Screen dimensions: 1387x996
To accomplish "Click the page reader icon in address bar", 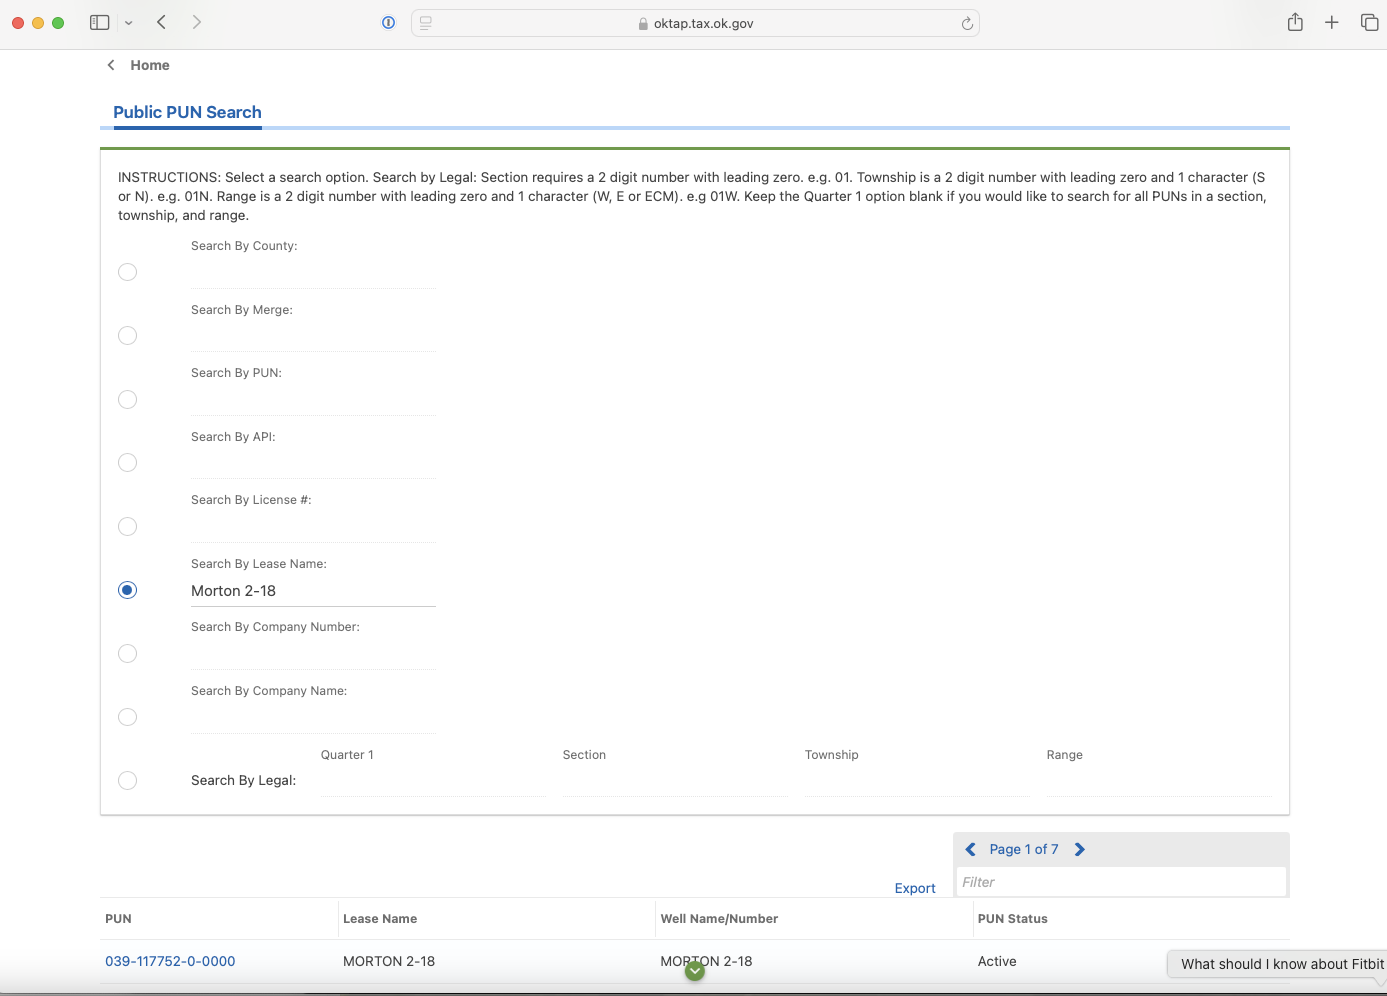I will [426, 23].
